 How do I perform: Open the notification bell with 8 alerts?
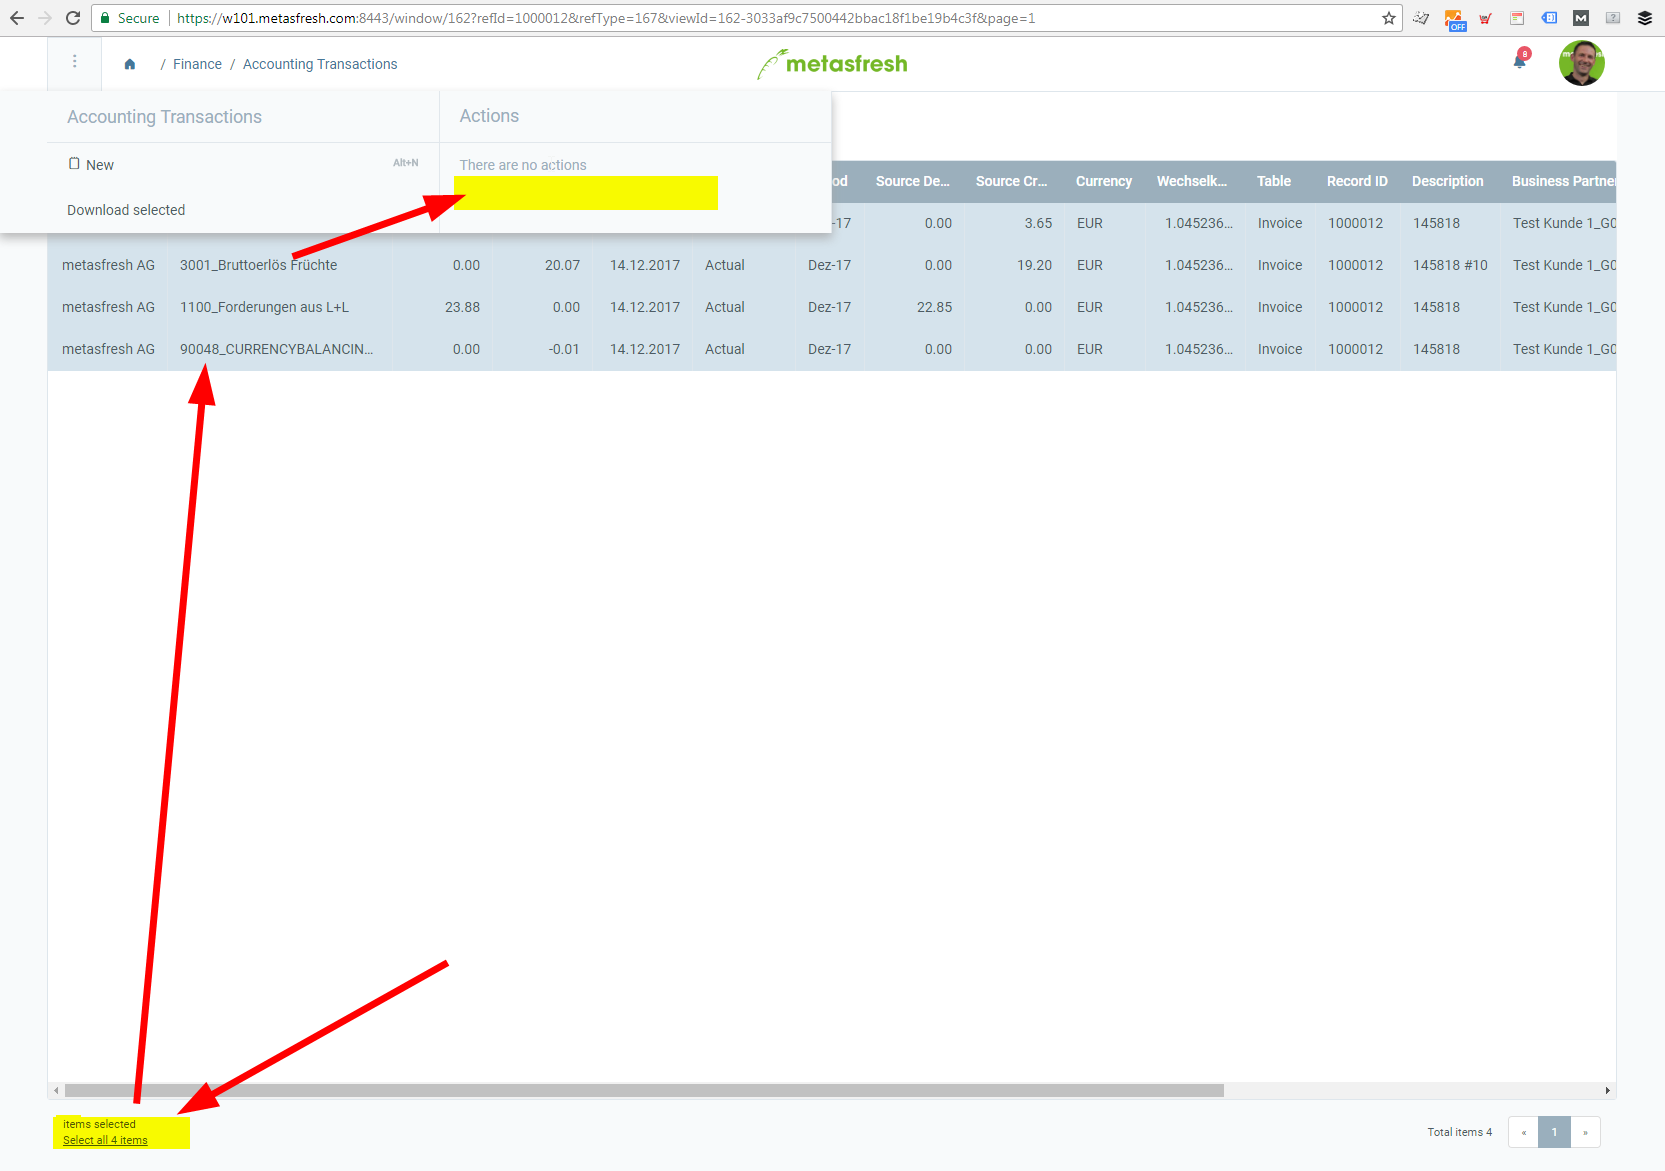(x=1517, y=60)
